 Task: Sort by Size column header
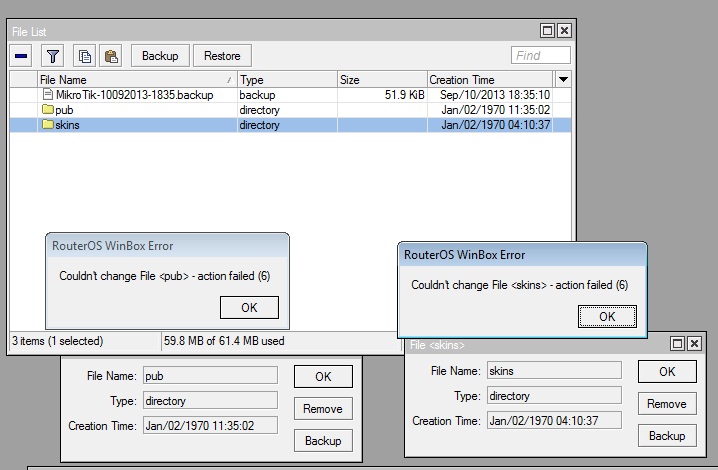tap(382, 79)
